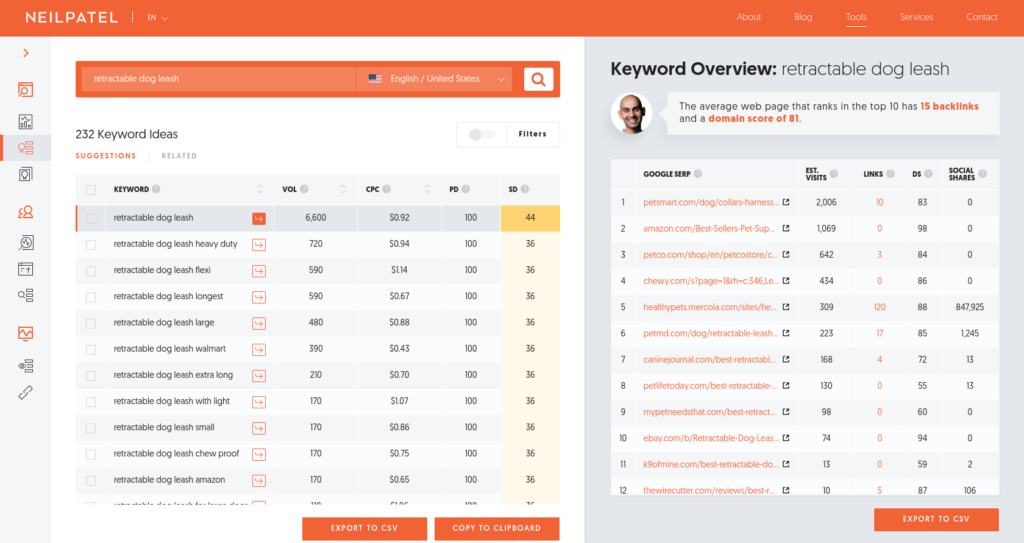Open the chewy.com search result link

[x=711, y=281]
